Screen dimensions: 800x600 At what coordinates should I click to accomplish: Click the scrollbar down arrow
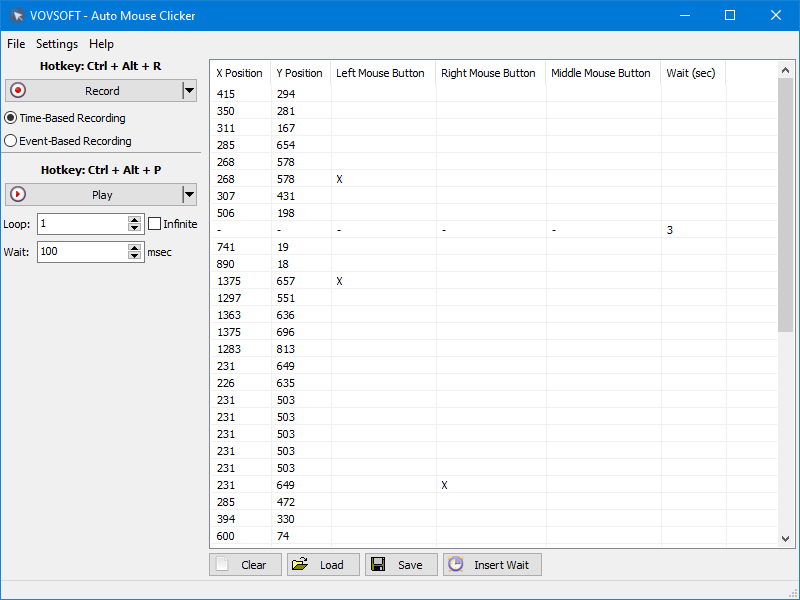pos(785,538)
